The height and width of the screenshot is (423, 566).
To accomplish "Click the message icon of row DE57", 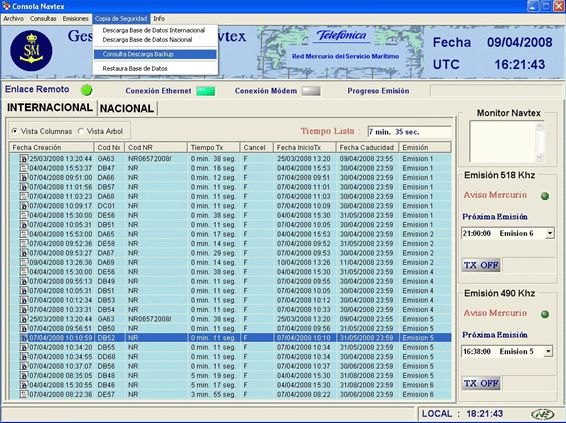I will coord(24,394).
